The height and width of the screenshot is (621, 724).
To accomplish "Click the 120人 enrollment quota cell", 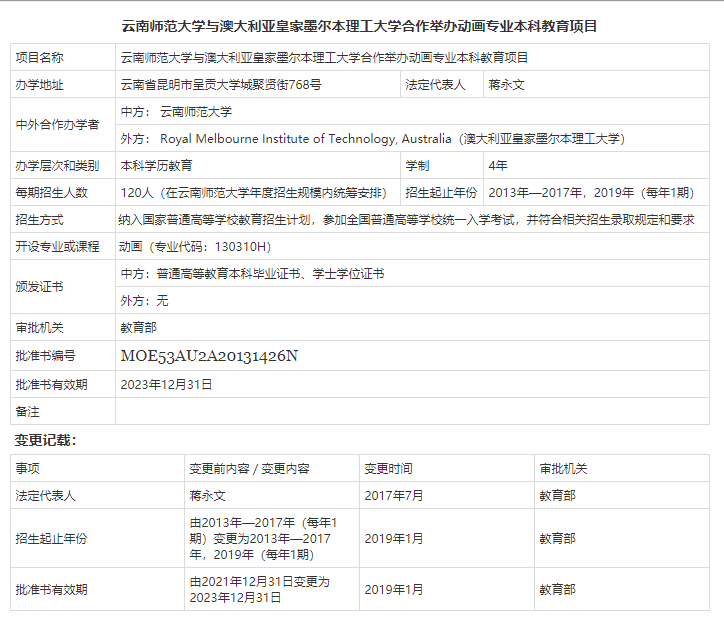I will pos(258,193).
